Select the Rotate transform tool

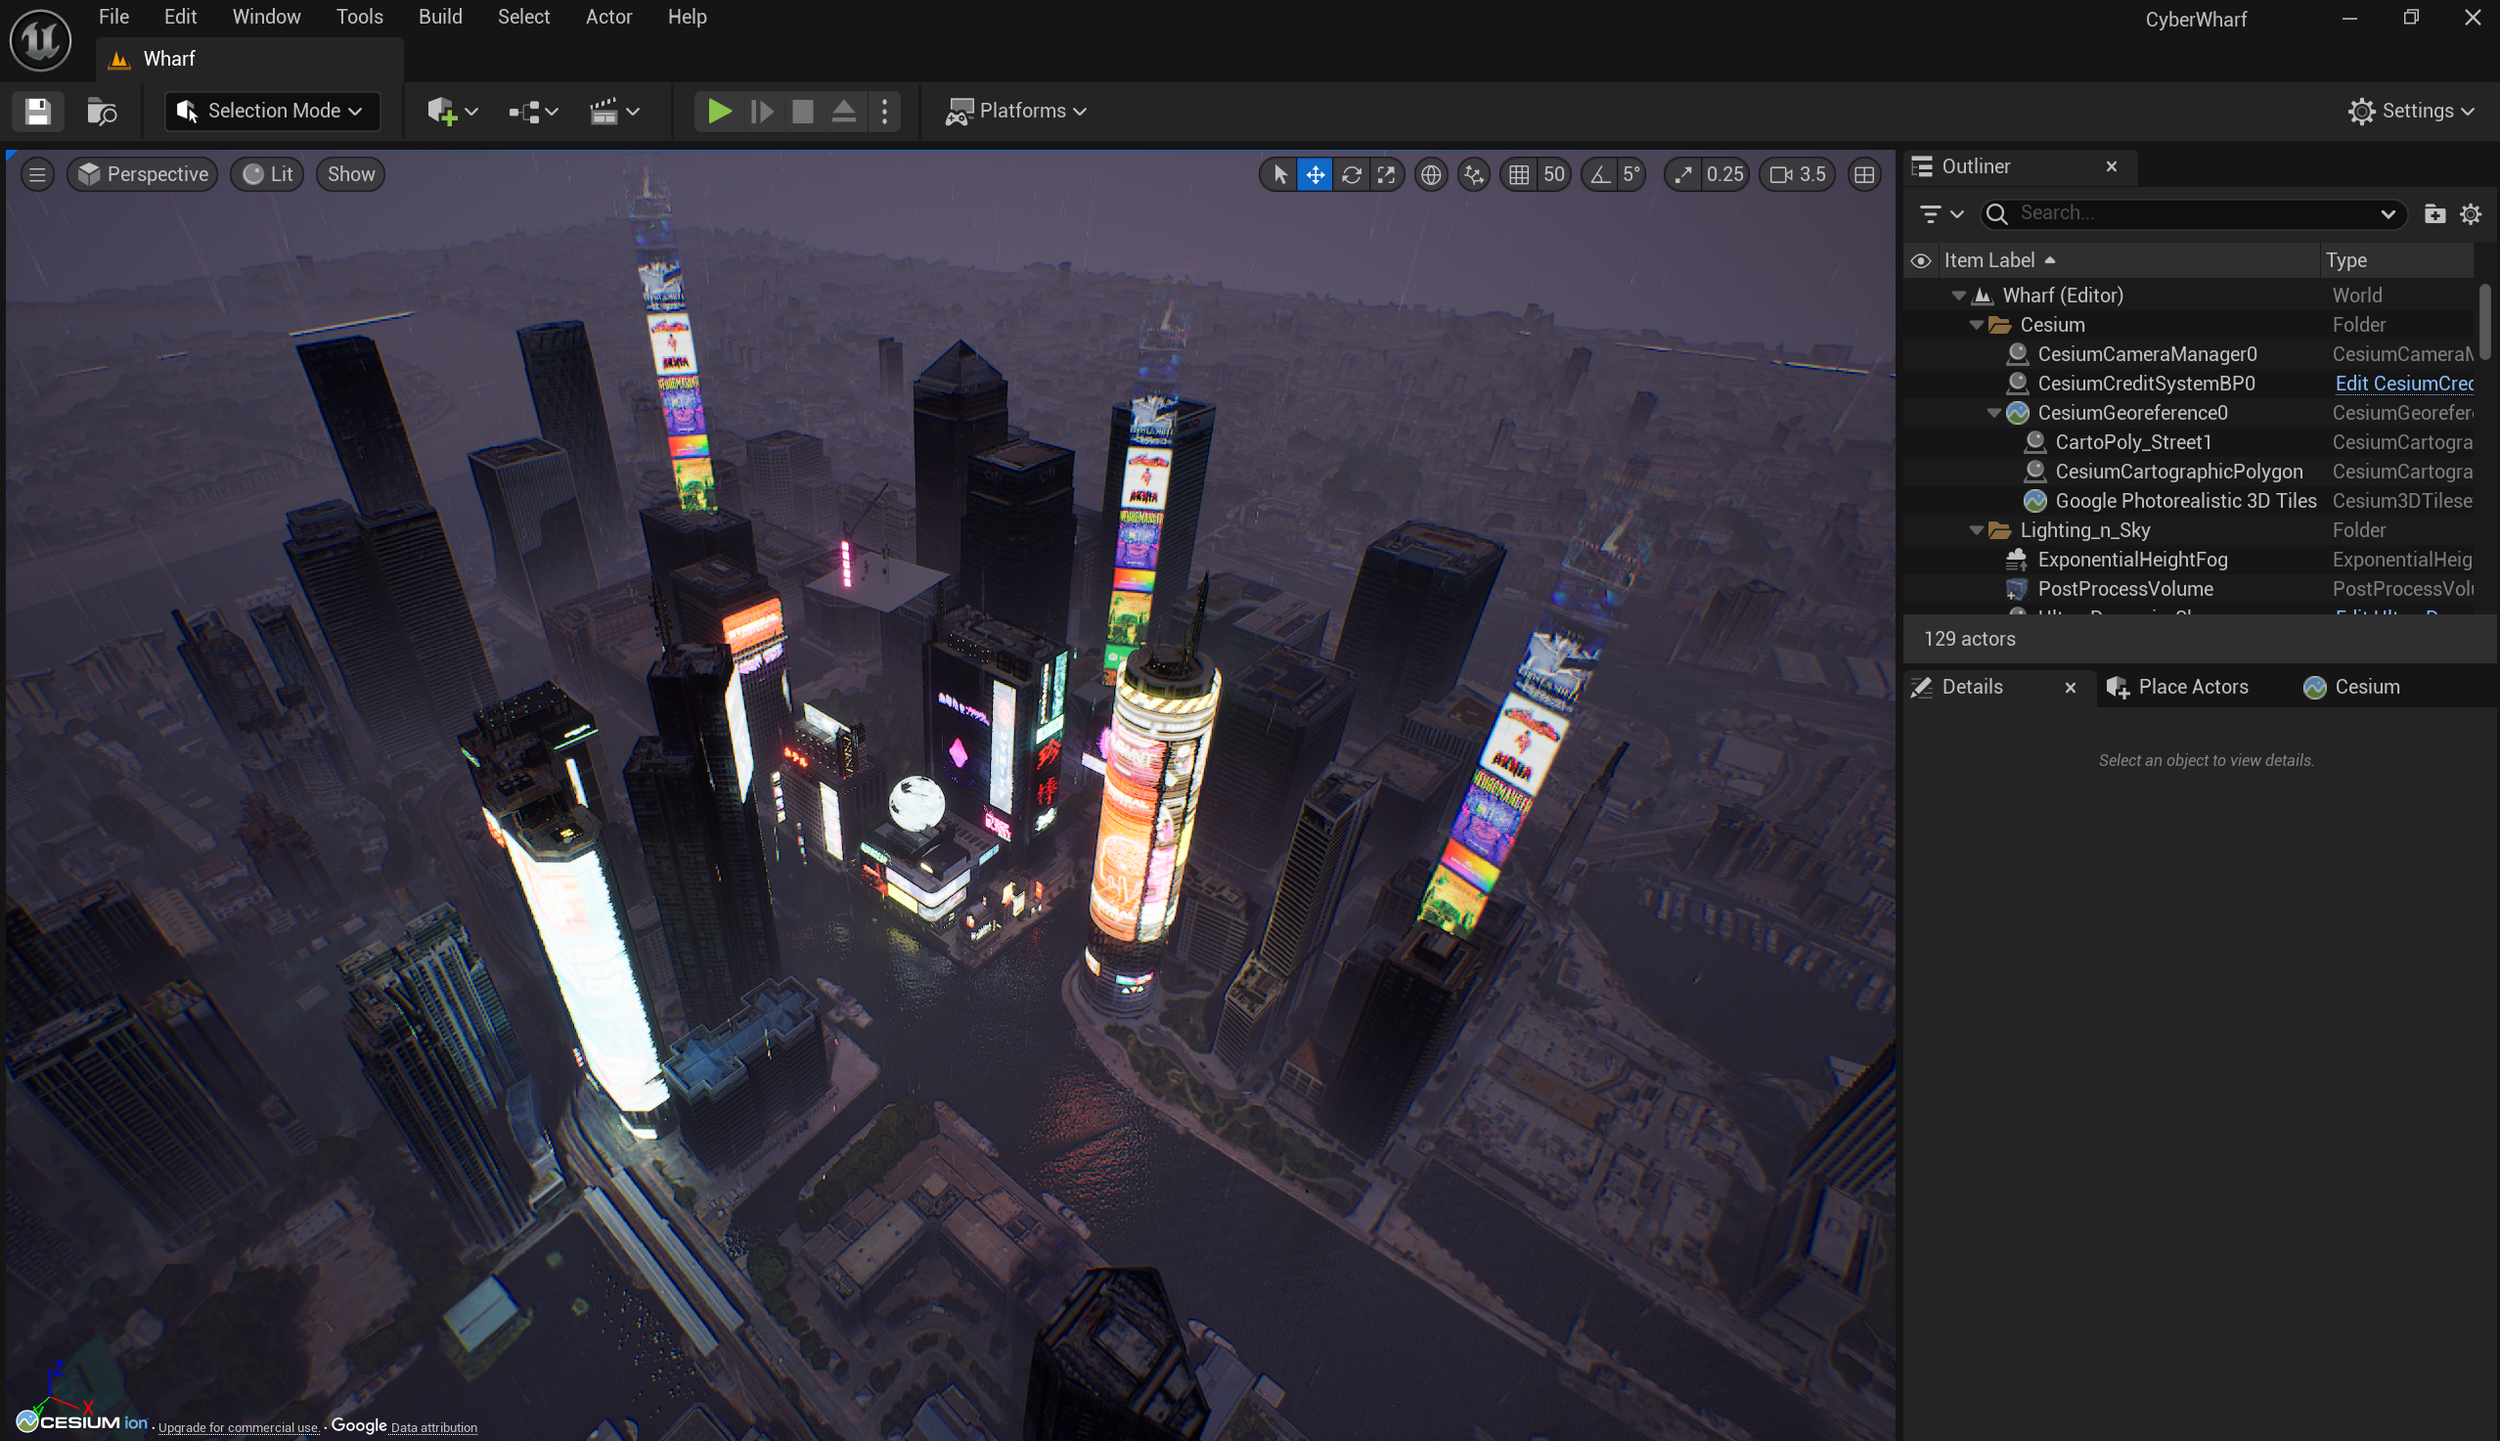coord(1351,175)
